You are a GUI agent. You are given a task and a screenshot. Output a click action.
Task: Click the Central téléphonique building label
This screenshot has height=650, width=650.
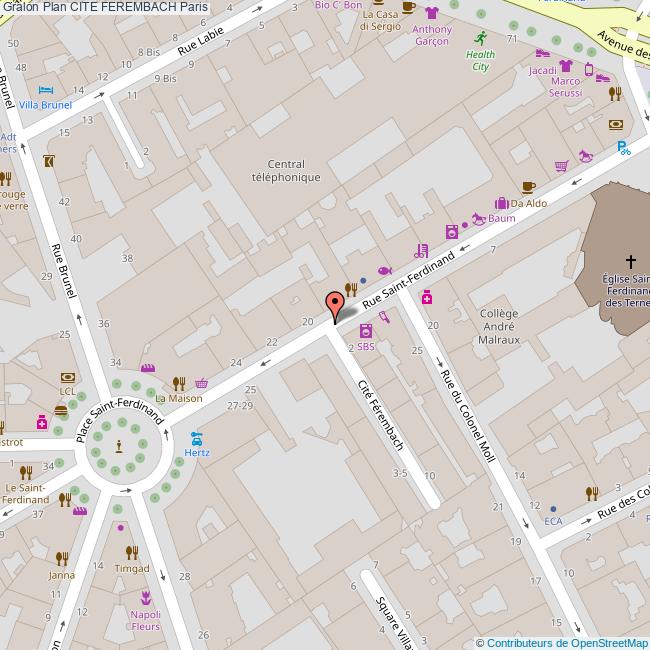coord(285,170)
